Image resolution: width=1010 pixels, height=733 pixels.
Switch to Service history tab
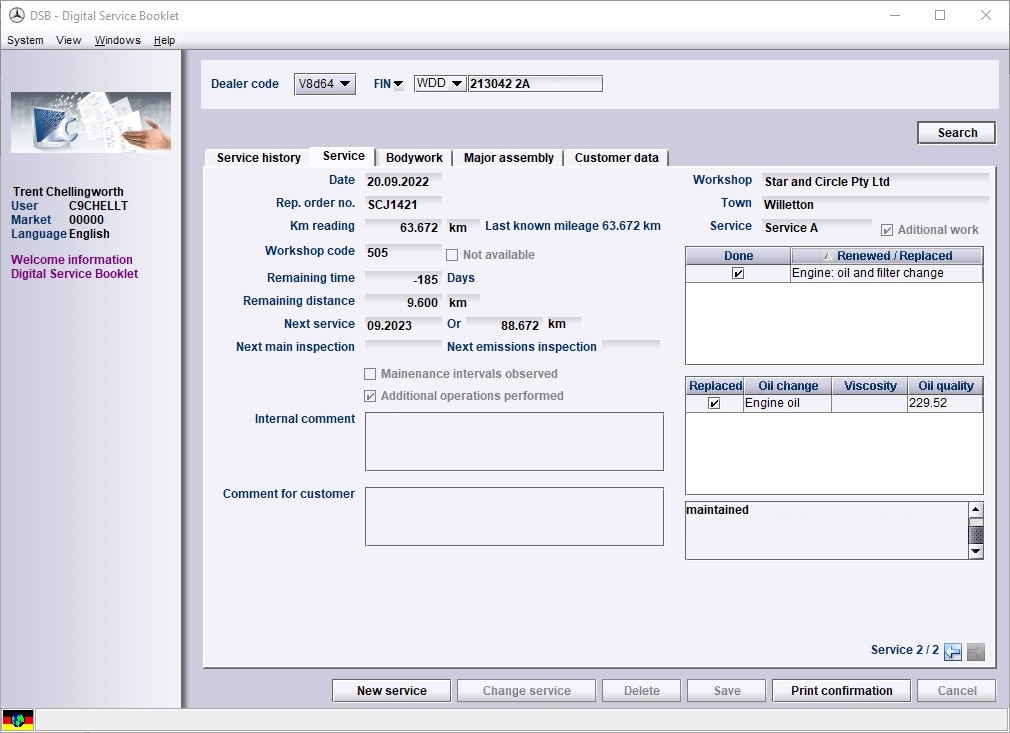[258, 158]
